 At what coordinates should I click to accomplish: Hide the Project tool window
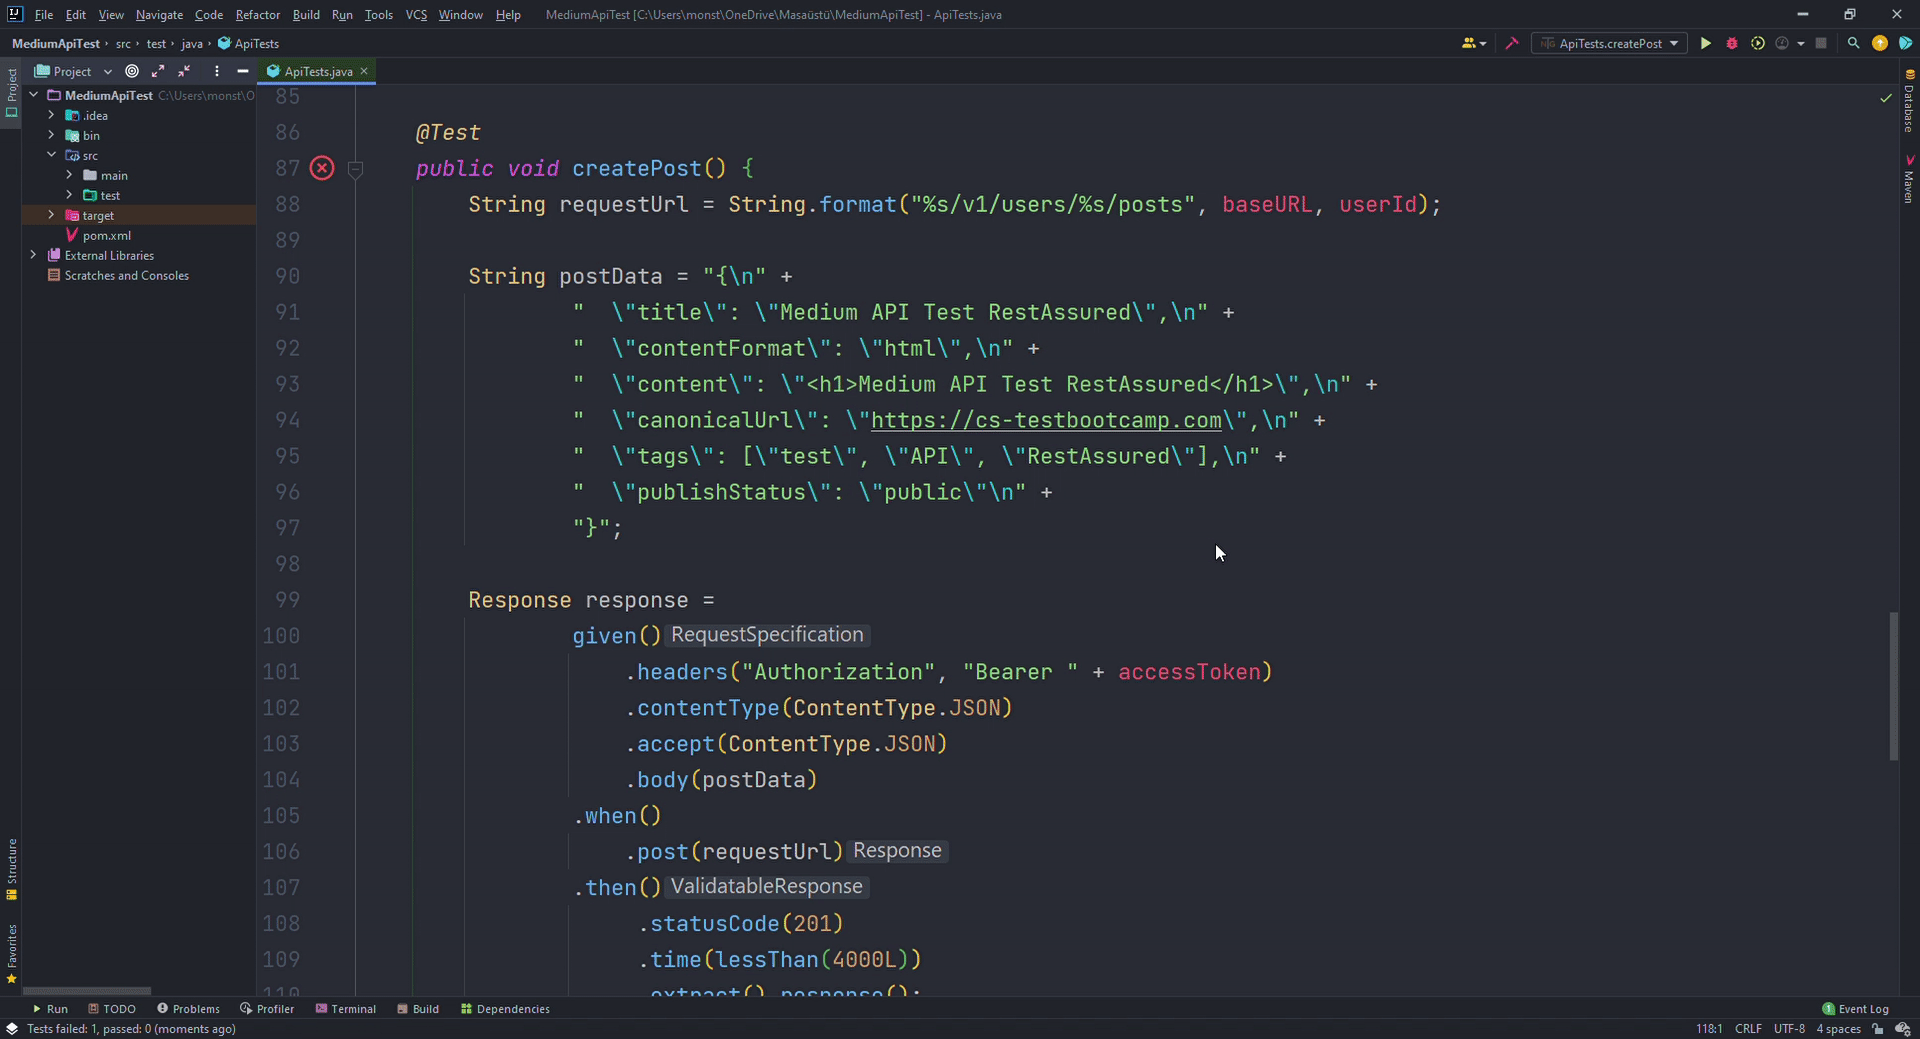242,71
